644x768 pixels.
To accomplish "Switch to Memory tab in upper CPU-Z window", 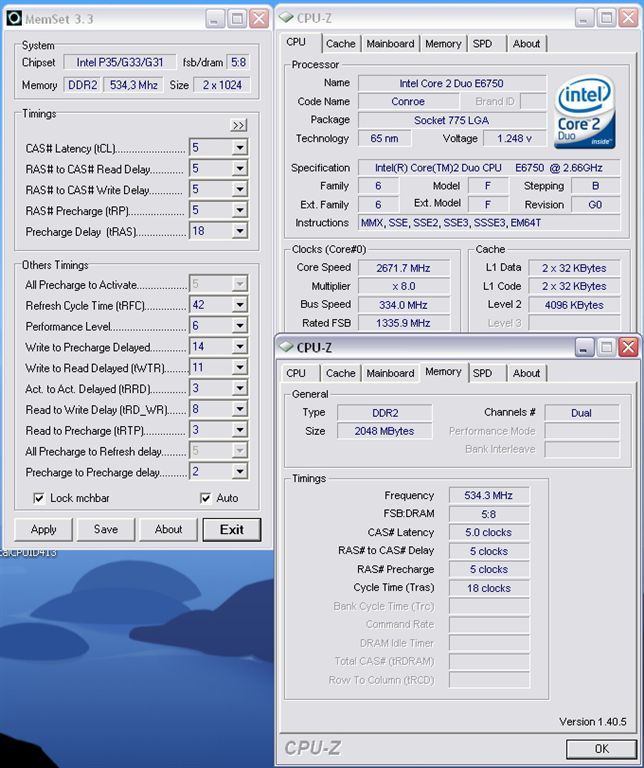I will pos(443,44).
